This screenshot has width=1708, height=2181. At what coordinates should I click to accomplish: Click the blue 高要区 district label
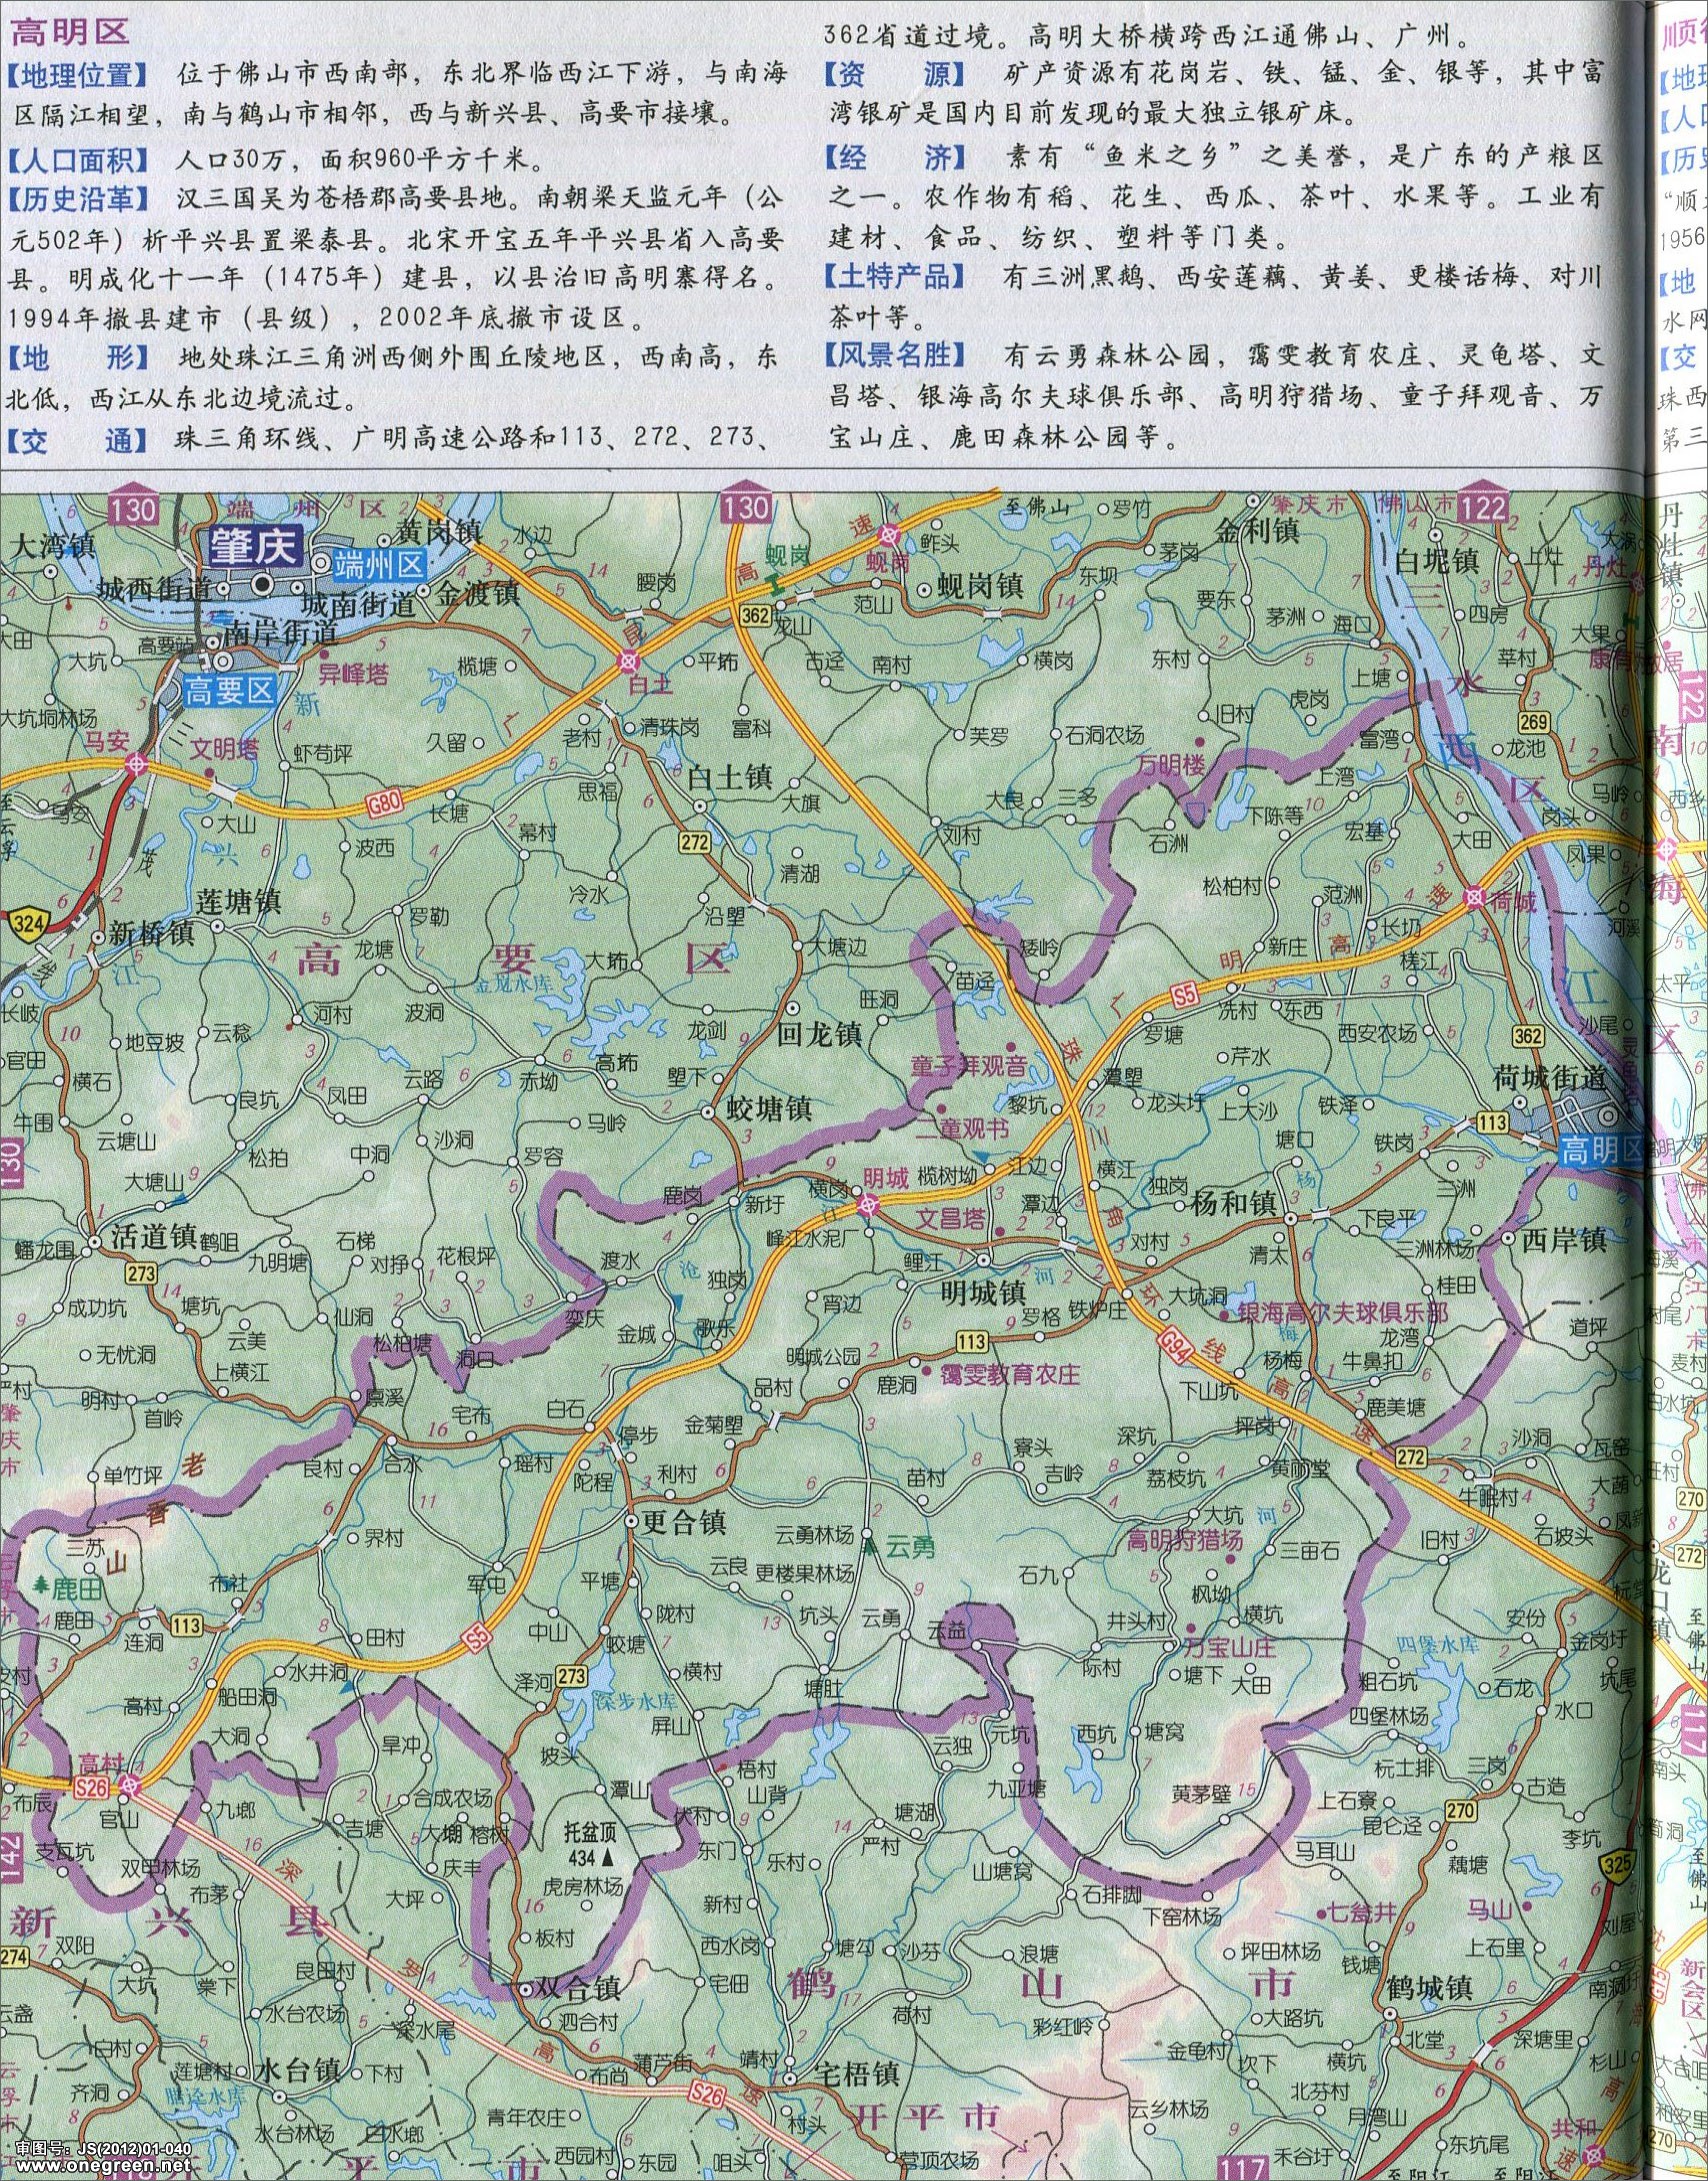point(229,691)
